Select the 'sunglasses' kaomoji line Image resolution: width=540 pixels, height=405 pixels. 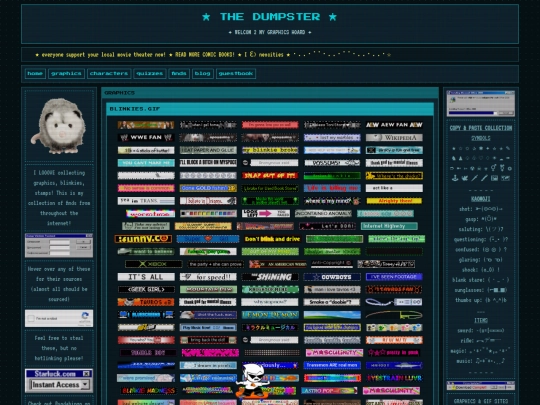(x=481, y=290)
